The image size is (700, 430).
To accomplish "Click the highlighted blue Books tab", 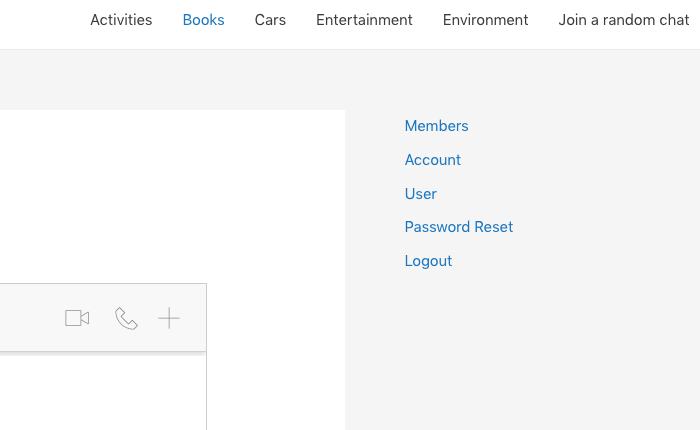I will coord(204,20).
